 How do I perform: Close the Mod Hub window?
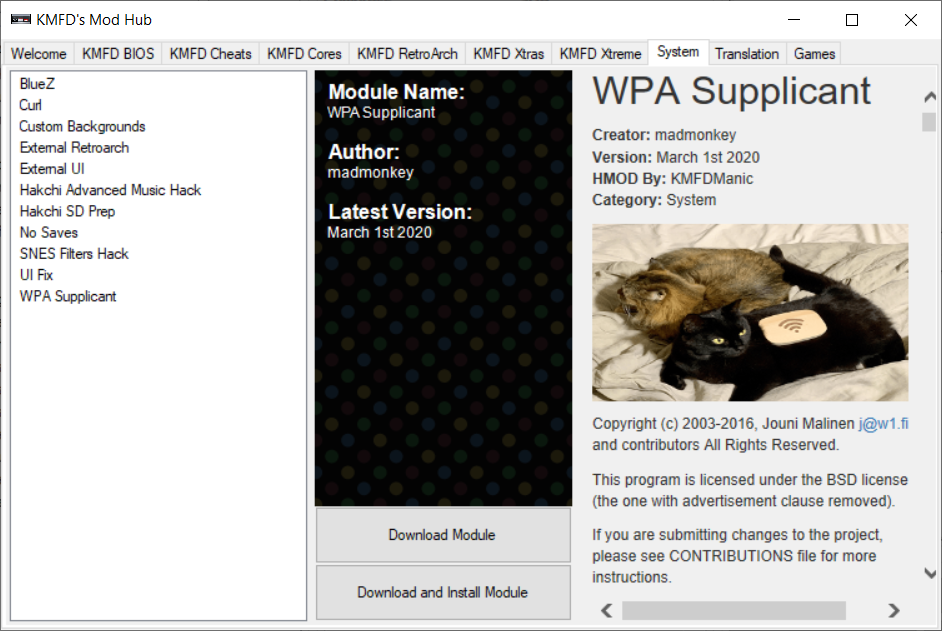tap(911, 20)
